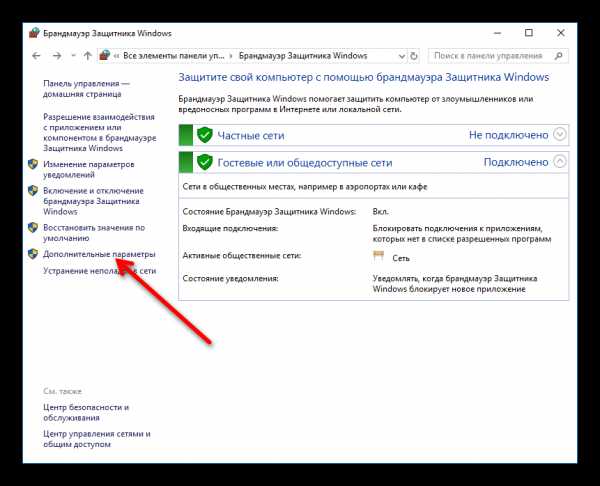
Task: Click the firewall icon in address bar
Action: pyautogui.click(x=104, y=55)
